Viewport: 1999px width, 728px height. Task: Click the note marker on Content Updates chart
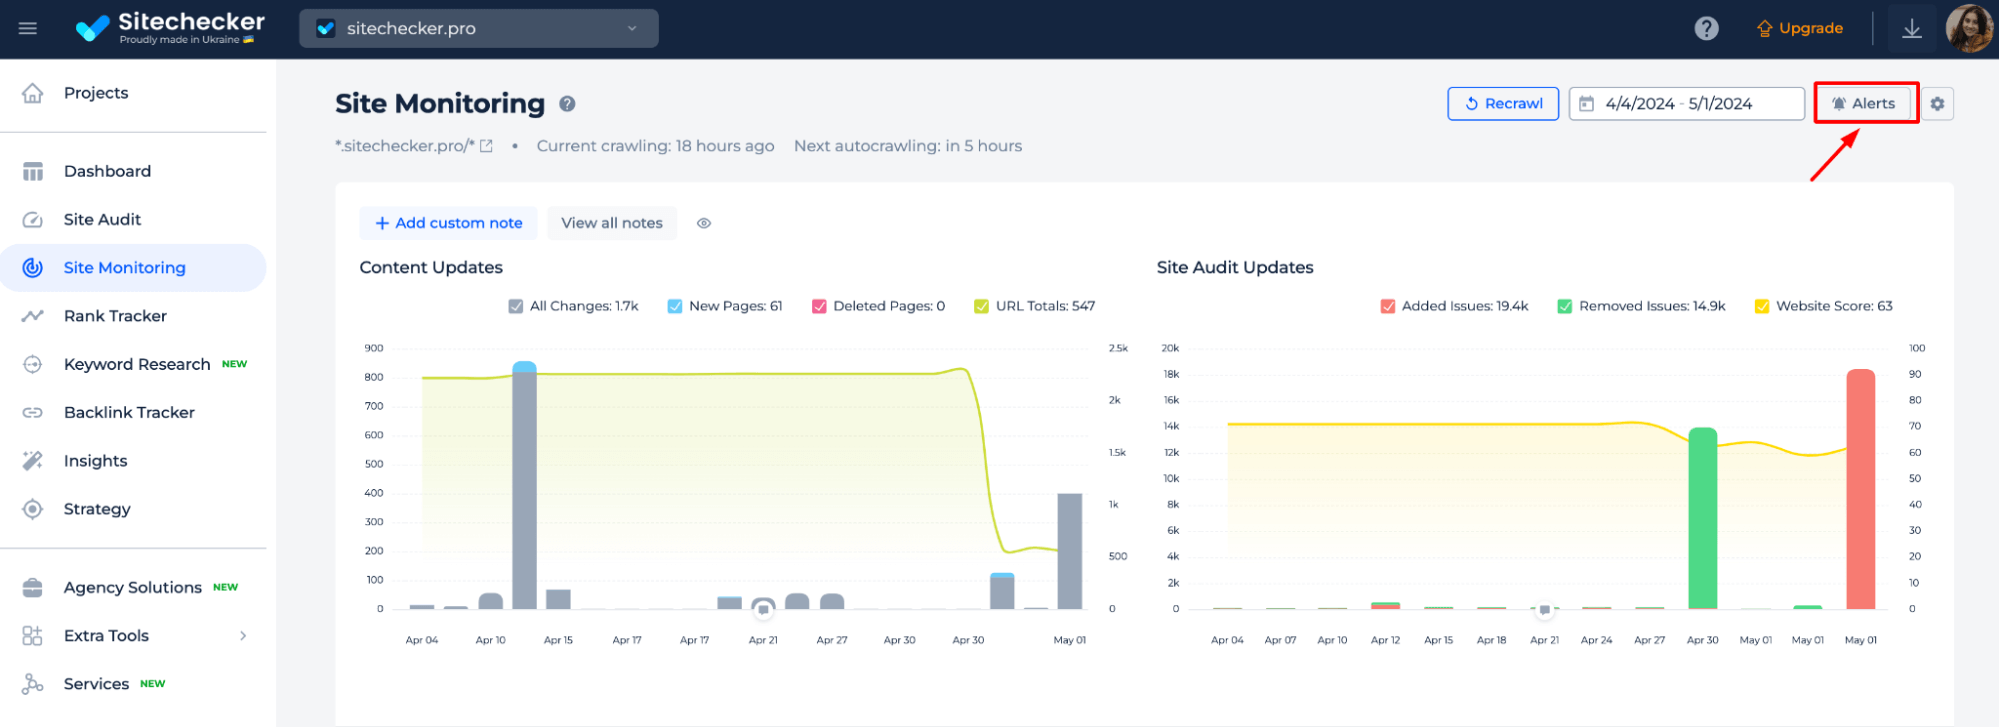click(x=763, y=608)
